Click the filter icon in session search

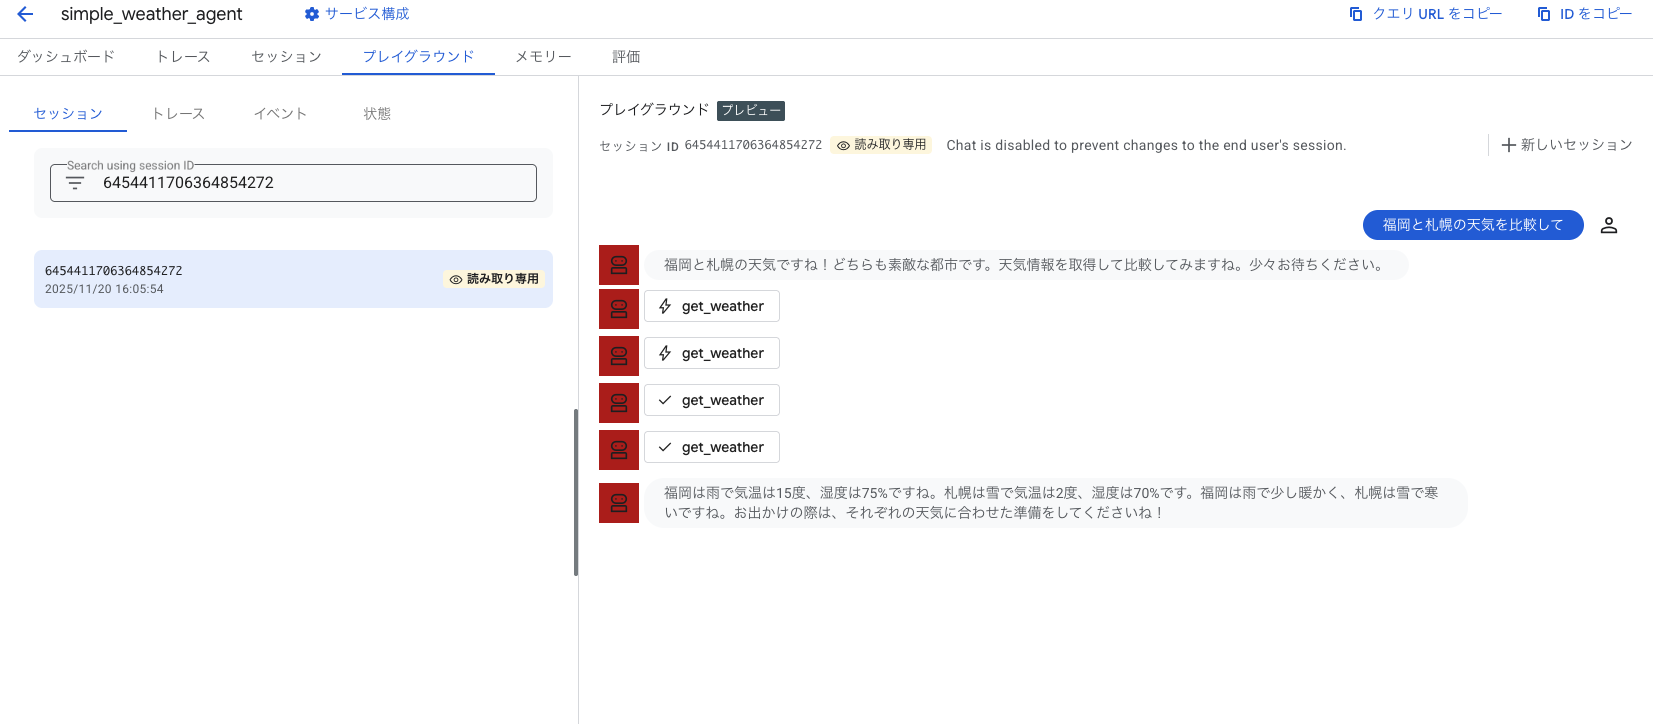pyautogui.click(x=75, y=183)
